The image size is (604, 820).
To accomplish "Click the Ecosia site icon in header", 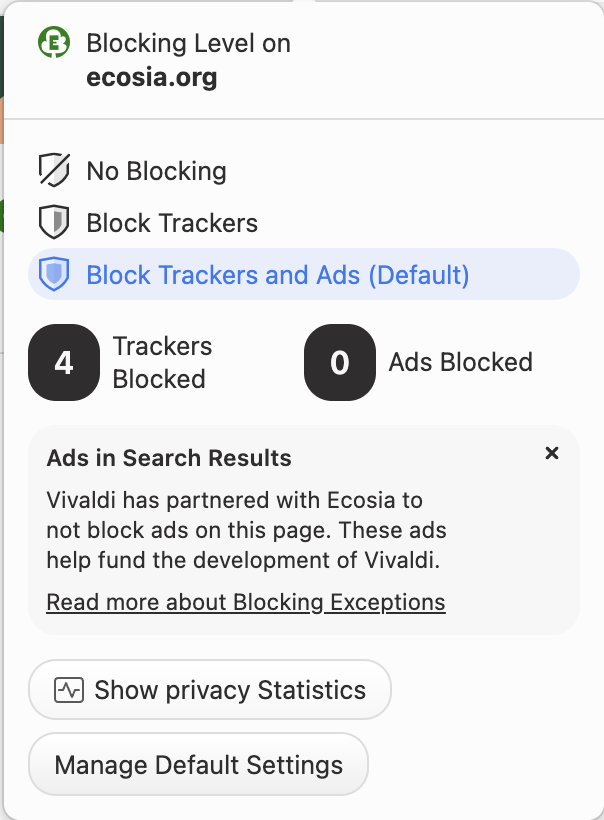I will point(54,43).
